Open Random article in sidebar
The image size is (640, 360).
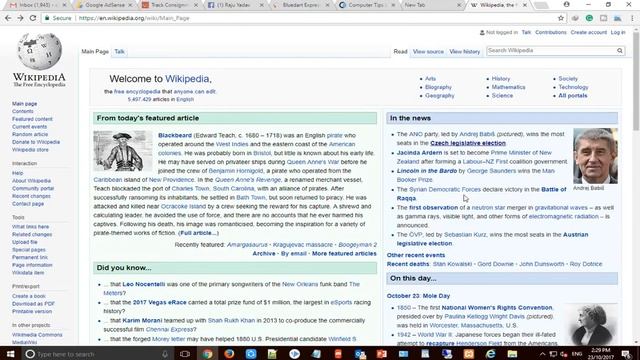[x=30, y=134]
